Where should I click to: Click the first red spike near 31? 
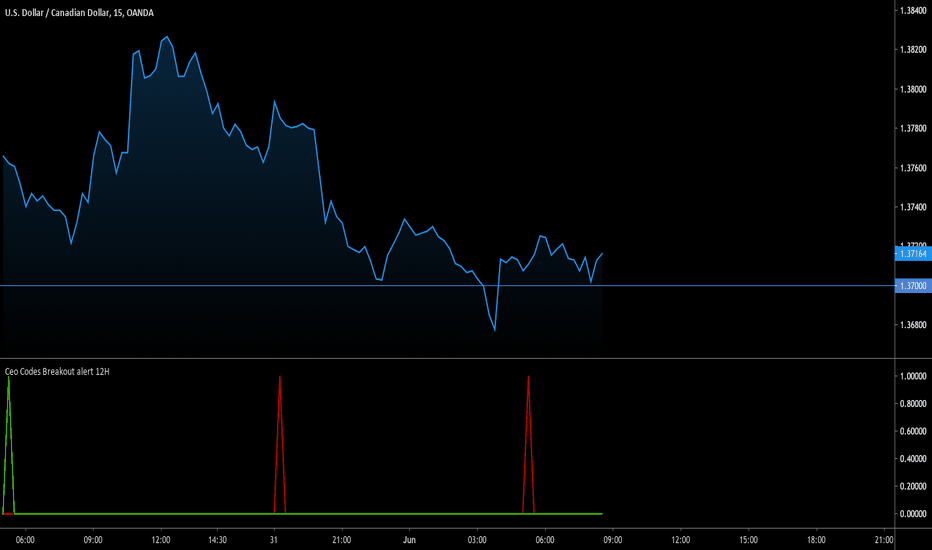[x=280, y=445]
